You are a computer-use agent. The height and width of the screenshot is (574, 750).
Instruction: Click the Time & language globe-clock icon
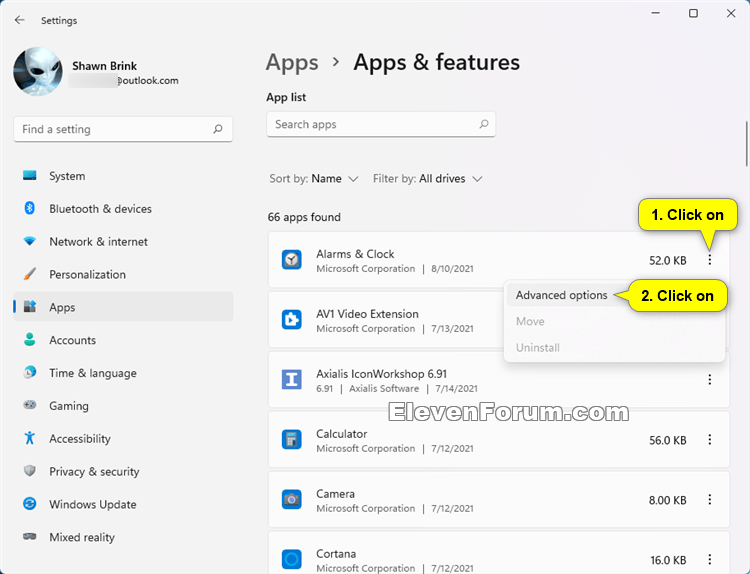tap(30, 372)
